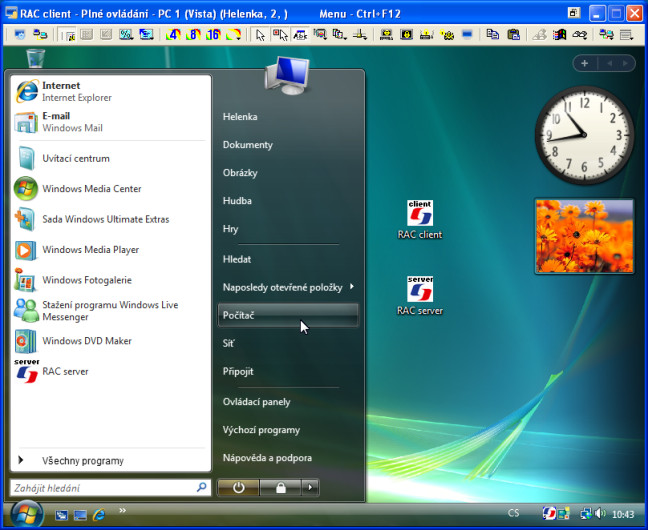Launch RAC server from Start menu list
The image size is (648, 530).
[x=110, y=371]
